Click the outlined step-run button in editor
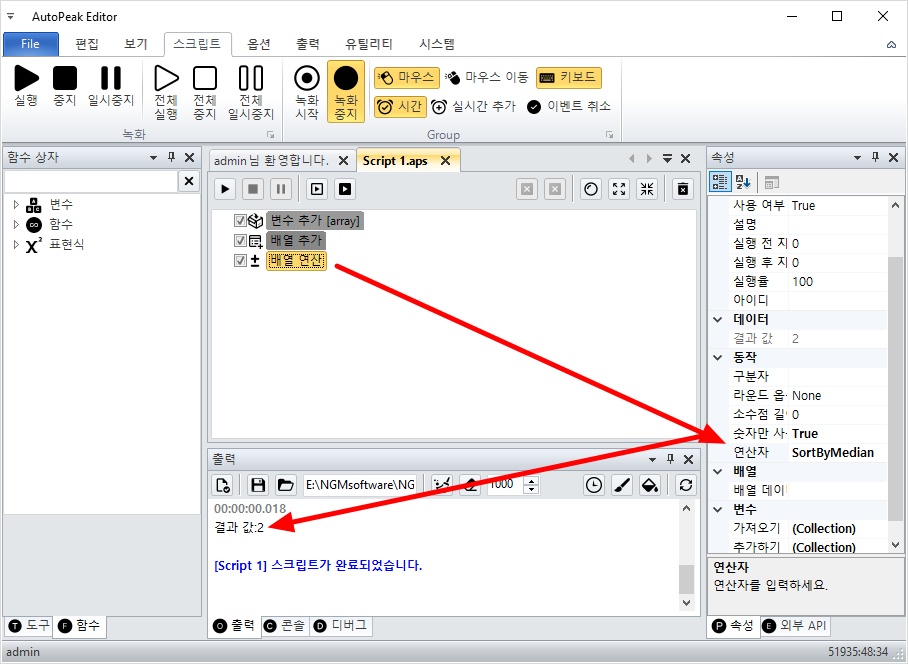Viewport: 908px width, 664px height. click(x=317, y=189)
